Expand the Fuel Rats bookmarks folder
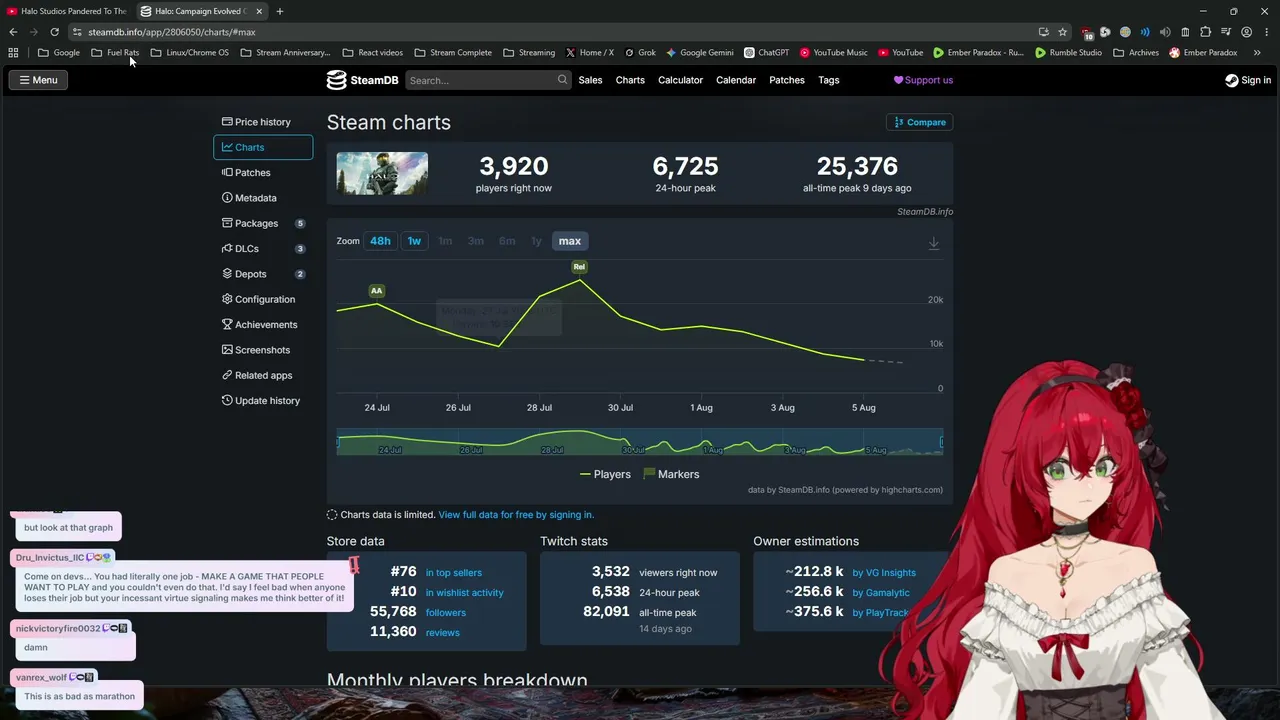Viewport: 1280px width, 720px height. point(115,52)
